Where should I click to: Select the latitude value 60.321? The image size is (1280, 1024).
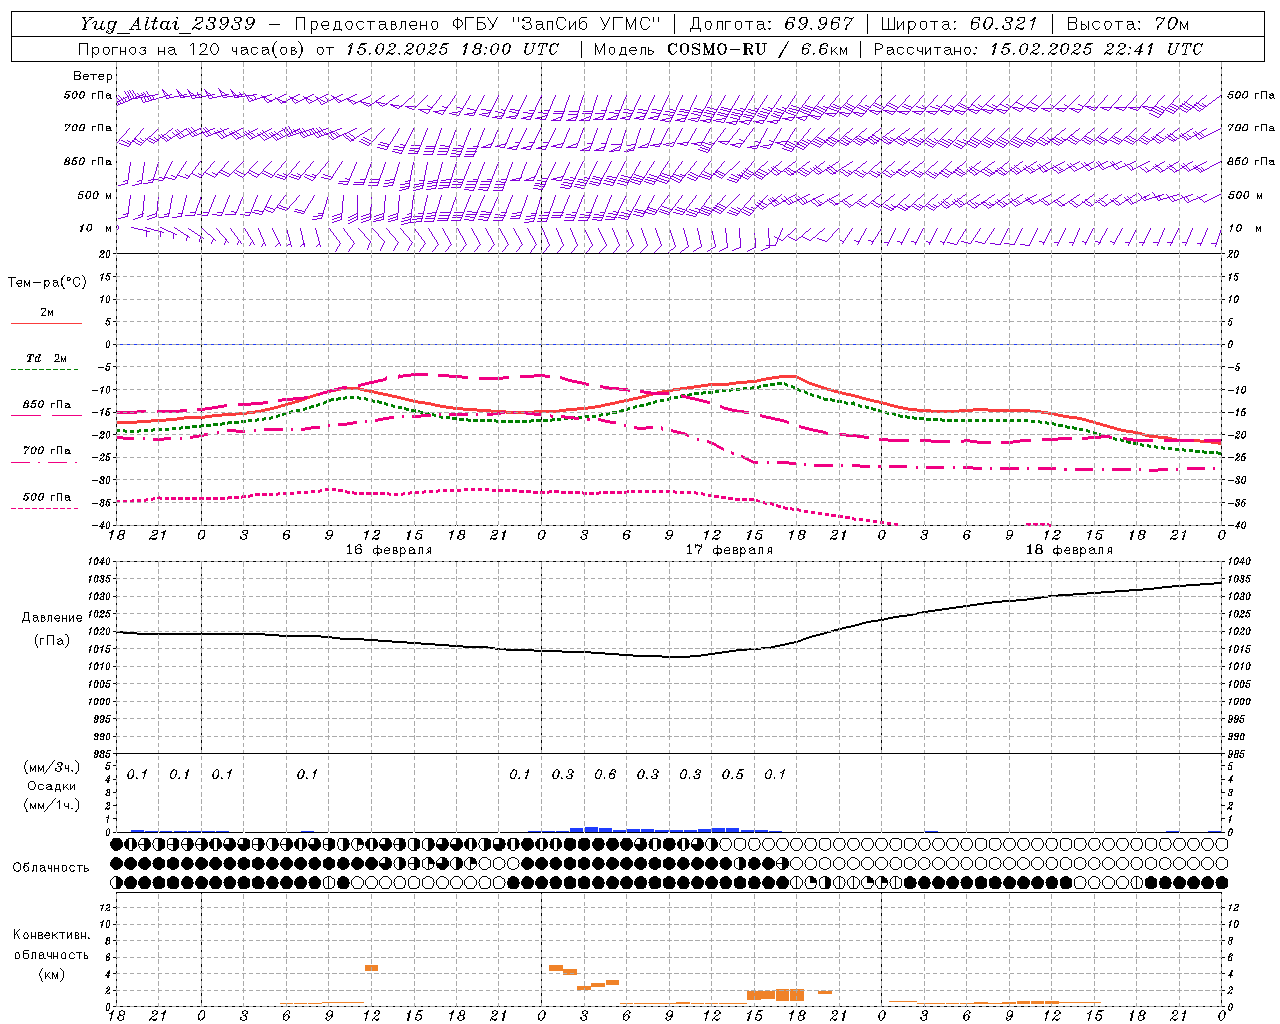pos(1003,24)
